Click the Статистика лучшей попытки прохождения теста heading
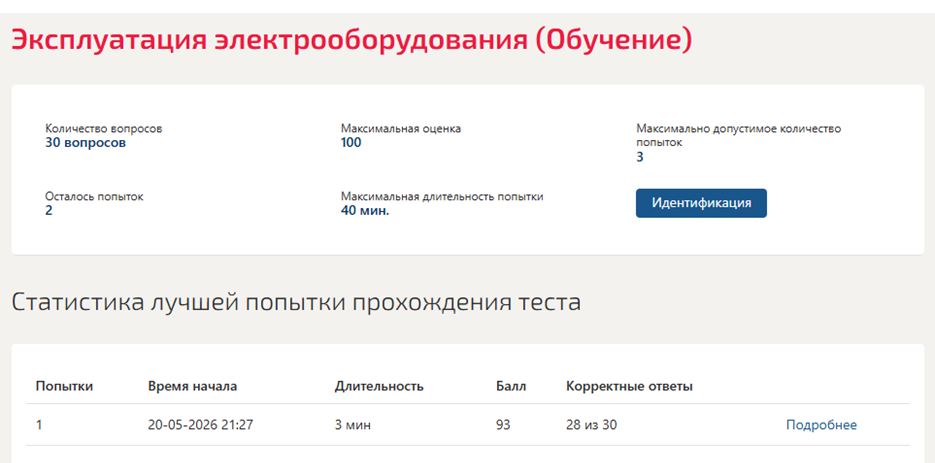935x463 pixels. tap(296, 302)
